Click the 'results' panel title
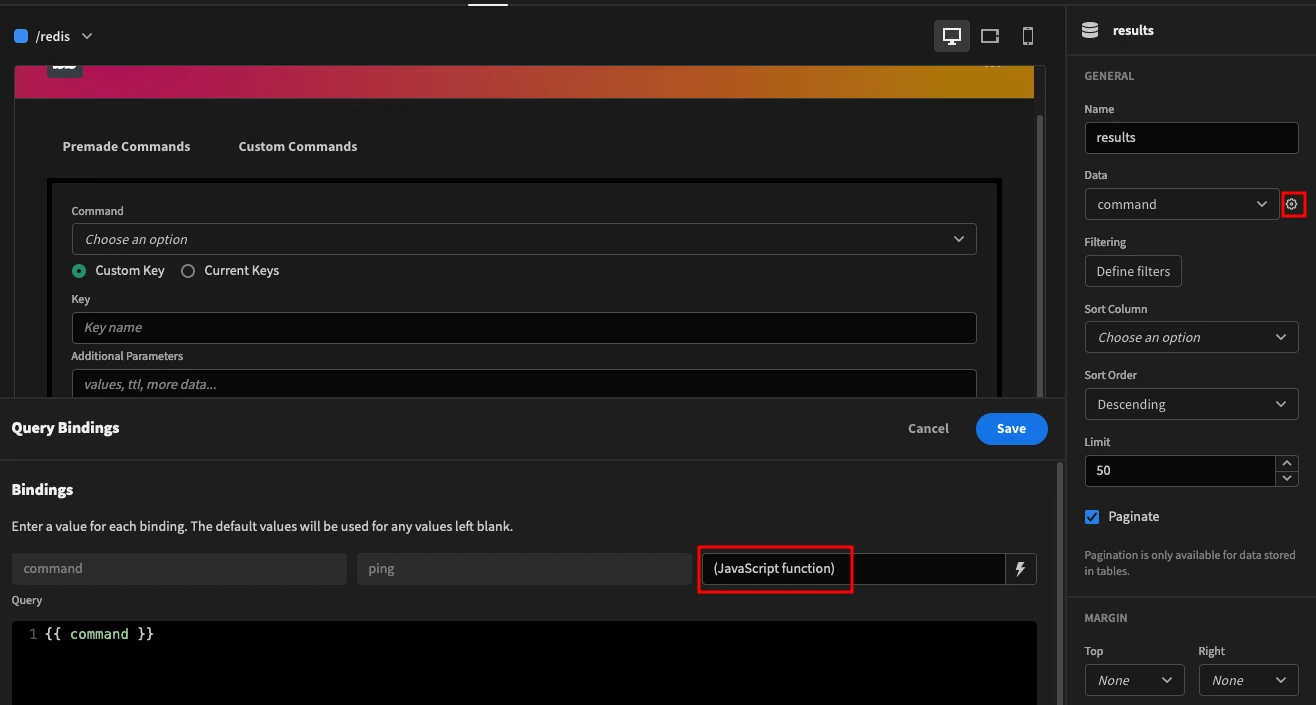Viewport: 1316px width, 705px height. (x=1133, y=30)
